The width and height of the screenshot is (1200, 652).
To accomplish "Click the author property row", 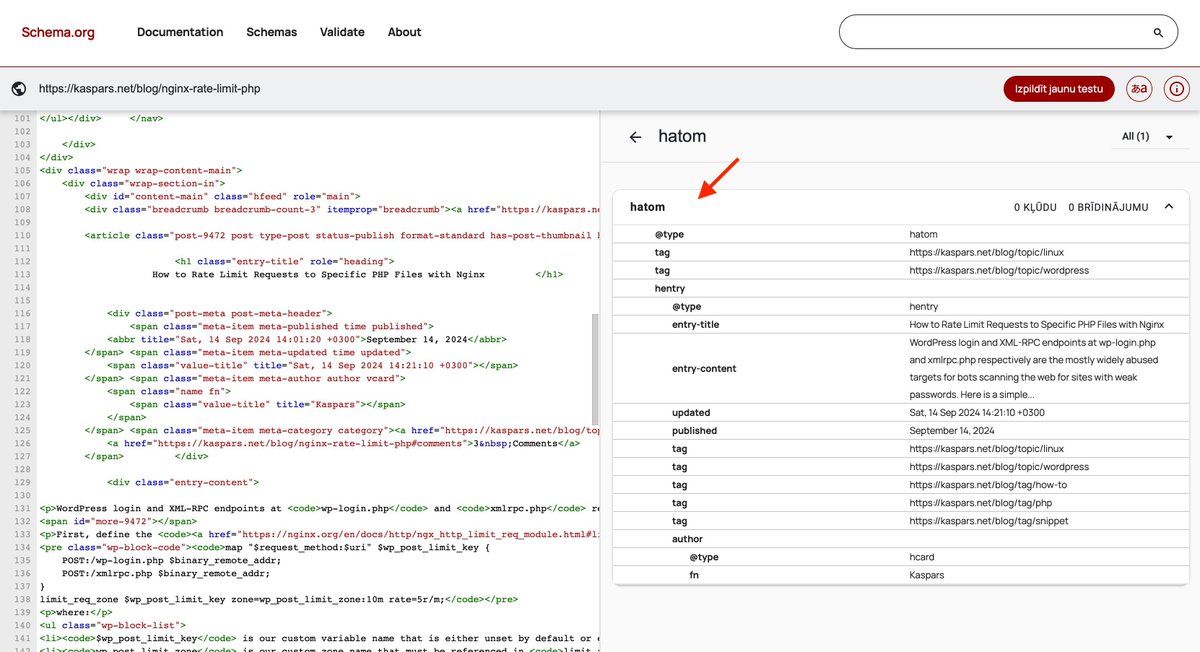I will [x=900, y=539].
